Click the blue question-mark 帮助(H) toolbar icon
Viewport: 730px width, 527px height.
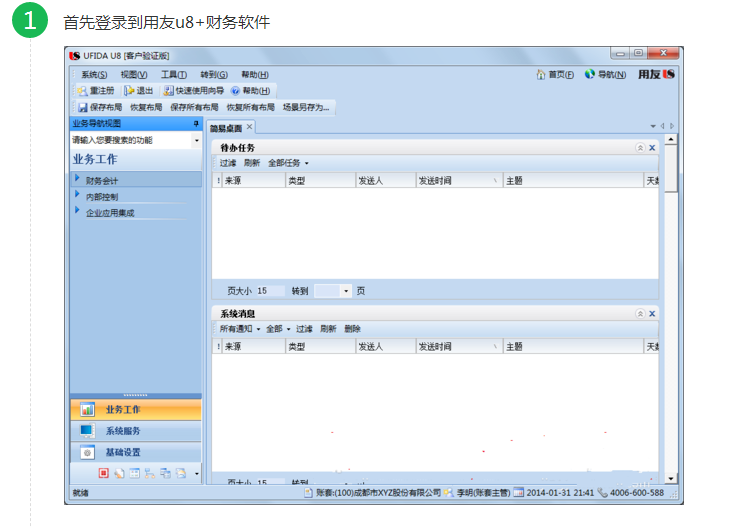tap(236, 91)
